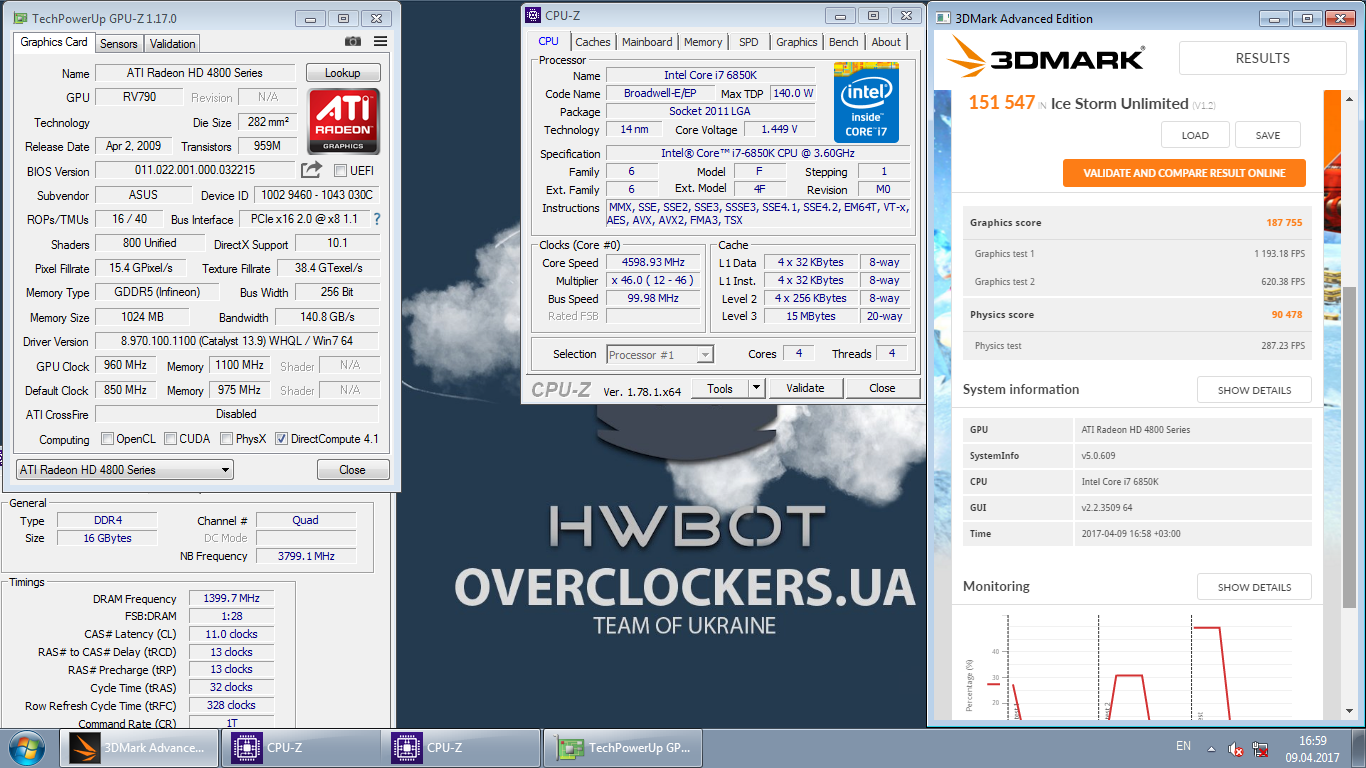Select the GPU-Z Graphics Card tab
1366x768 pixels.
tap(54, 42)
